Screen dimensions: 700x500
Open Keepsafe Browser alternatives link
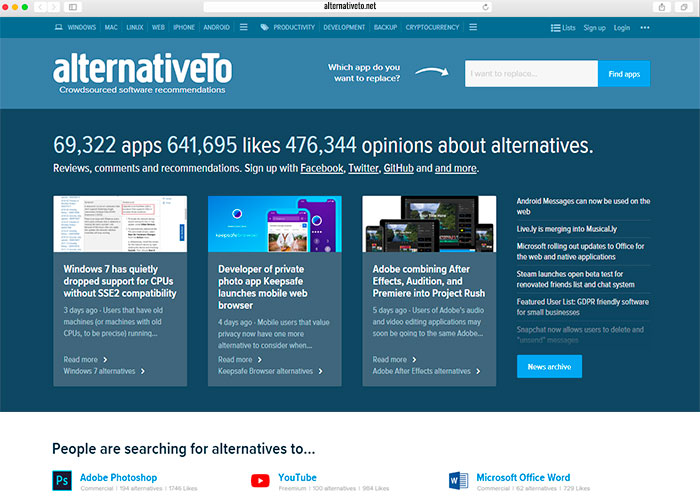pyautogui.click(x=270, y=371)
